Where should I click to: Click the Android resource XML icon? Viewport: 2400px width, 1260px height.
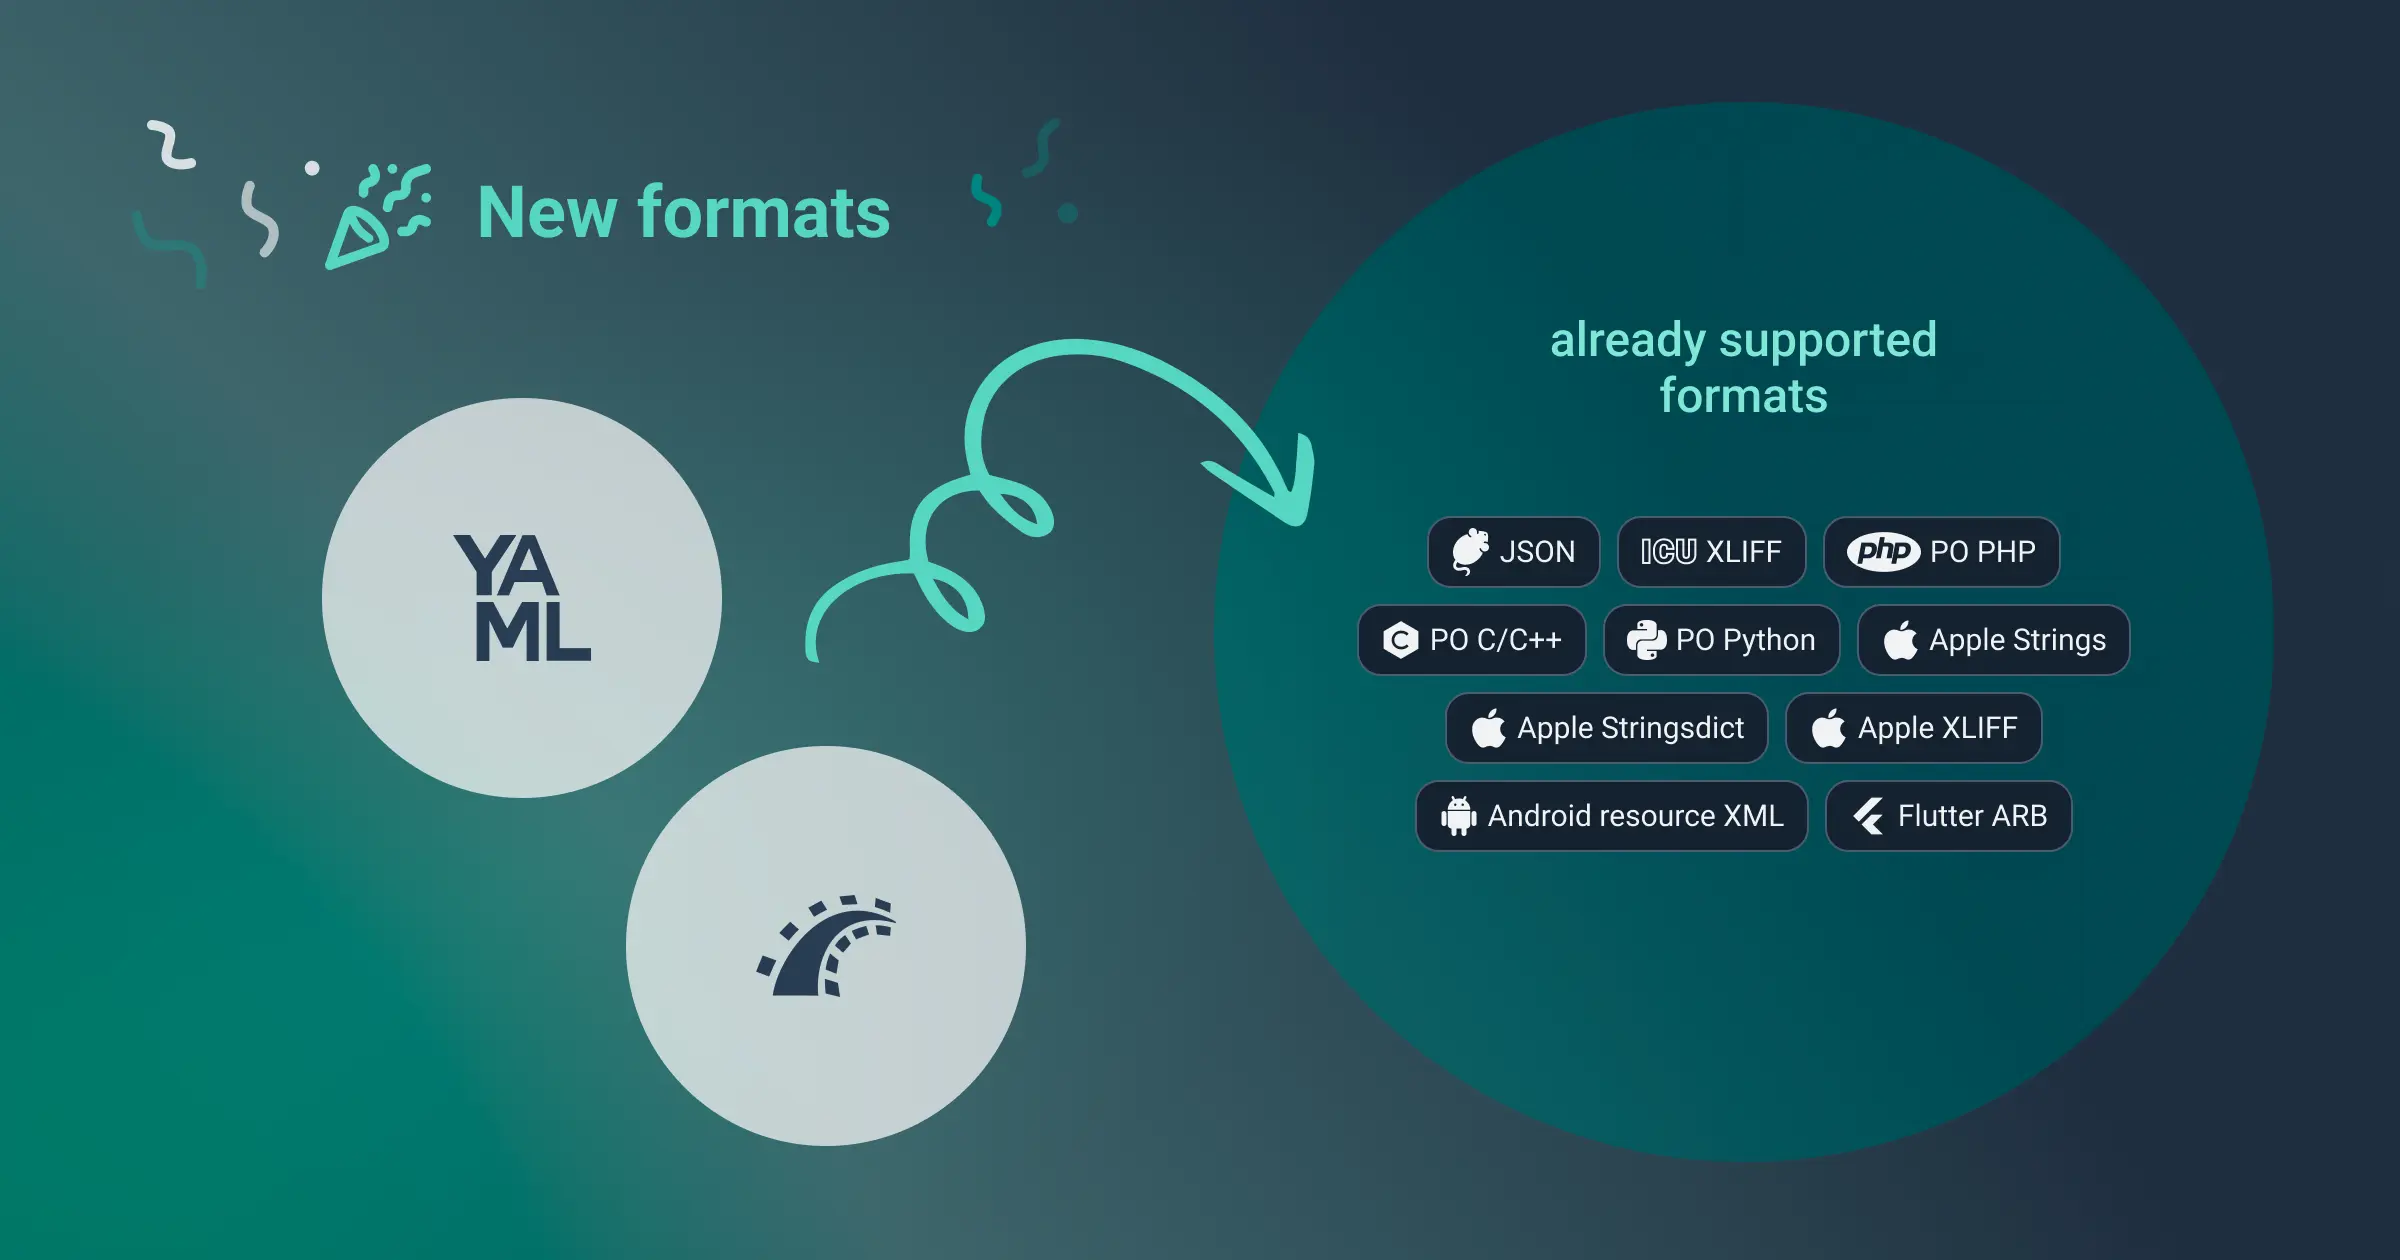pyautogui.click(x=1454, y=816)
